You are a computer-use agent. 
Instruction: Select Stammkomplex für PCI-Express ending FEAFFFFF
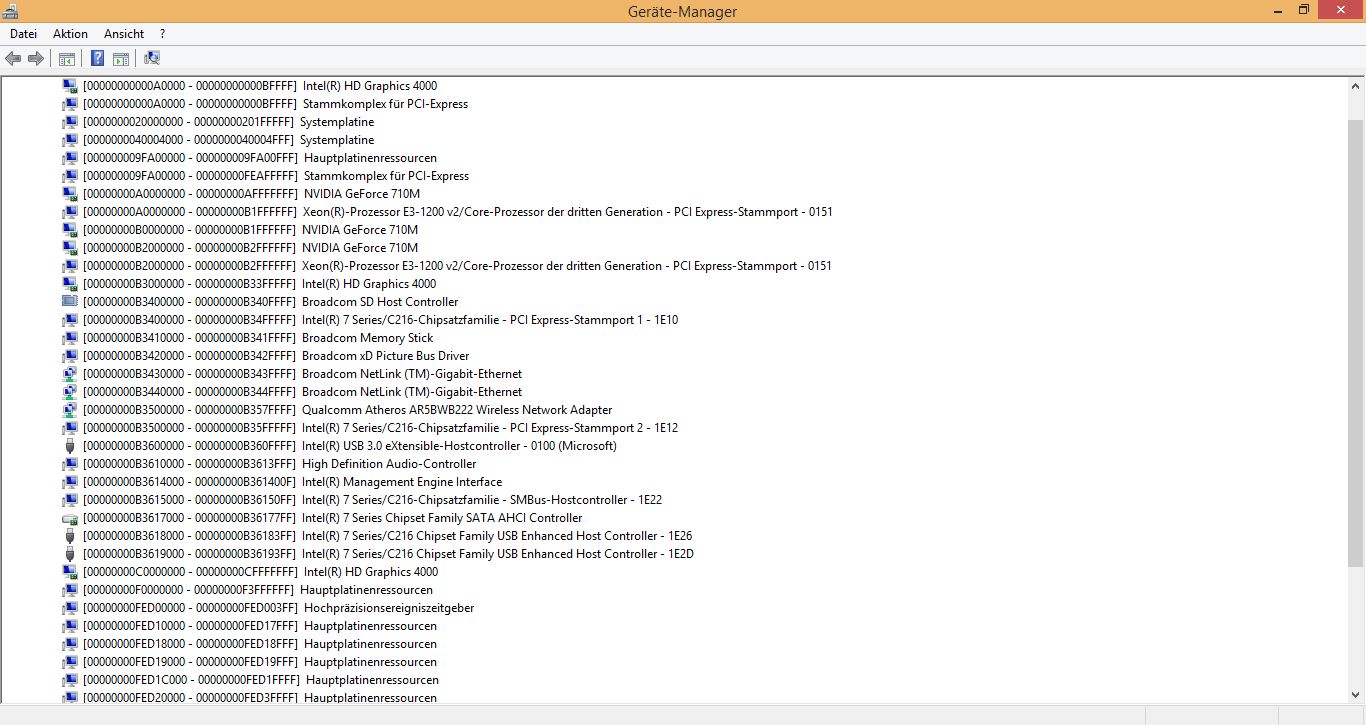[275, 175]
